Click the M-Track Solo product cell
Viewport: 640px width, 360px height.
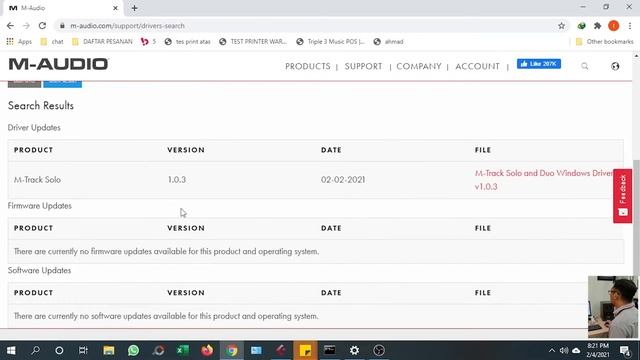pyautogui.click(x=37, y=180)
